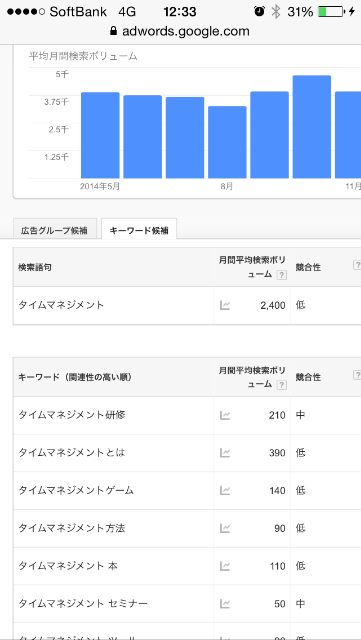This screenshot has height=640, width=361.
Task: Tap the lock icon in address bar
Action: [114, 31]
